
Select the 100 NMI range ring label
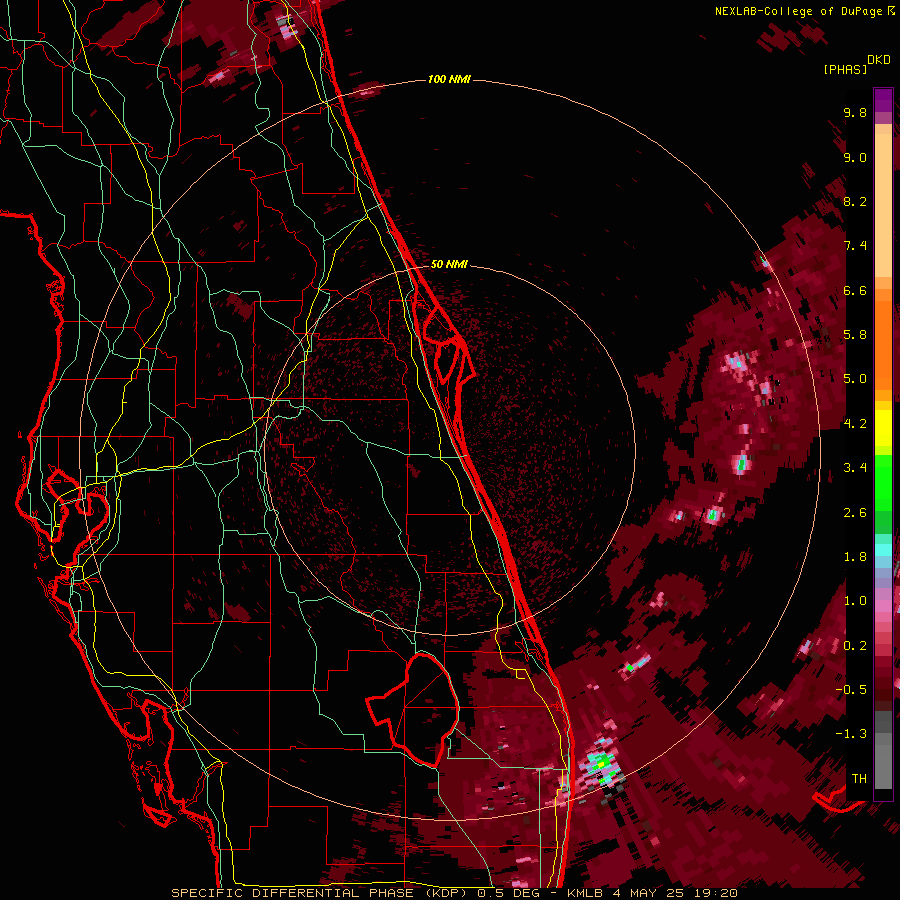click(x=449, y=79)
